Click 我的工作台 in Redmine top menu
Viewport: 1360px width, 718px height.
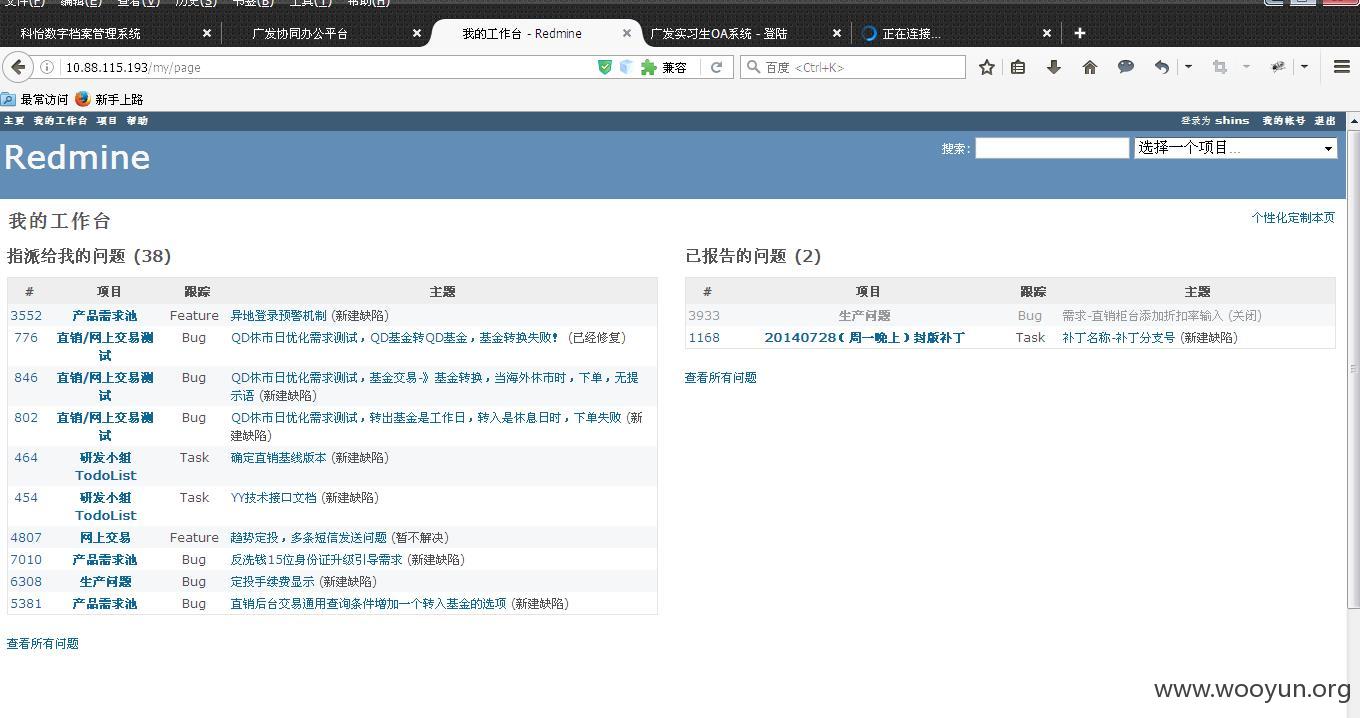click(60, 120)
